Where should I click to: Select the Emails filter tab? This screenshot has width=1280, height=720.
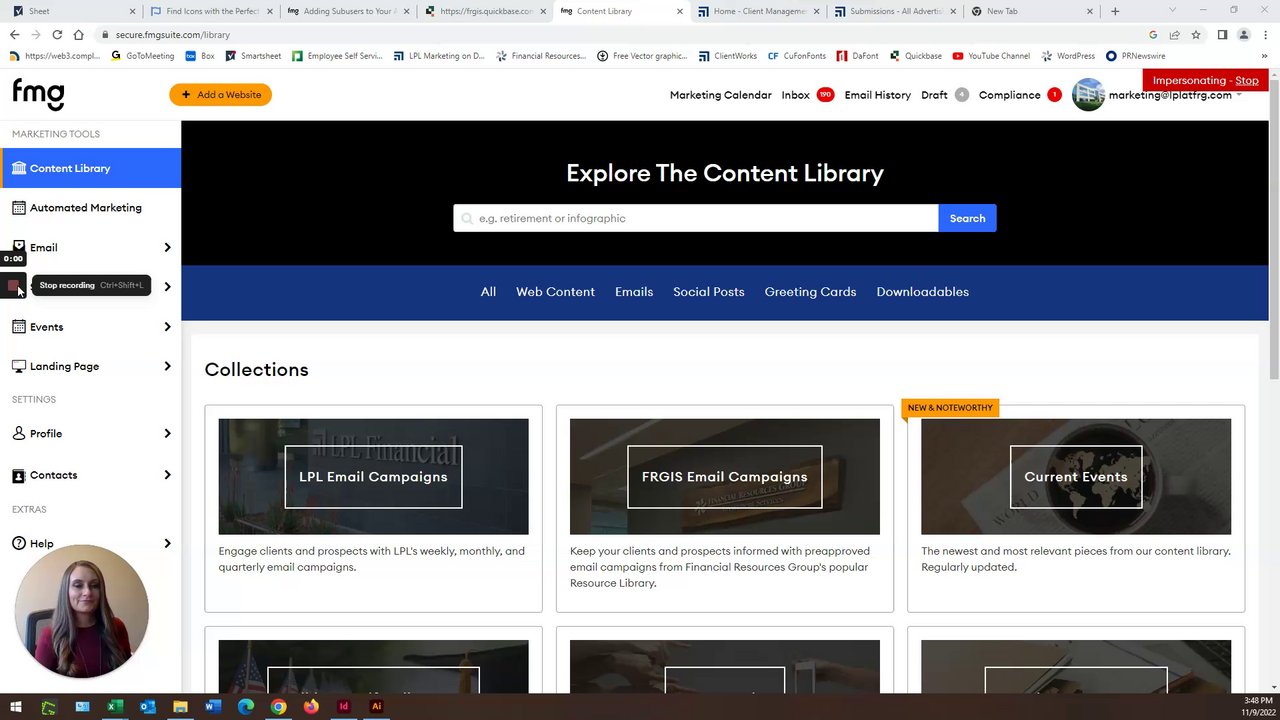pos(634,292)
